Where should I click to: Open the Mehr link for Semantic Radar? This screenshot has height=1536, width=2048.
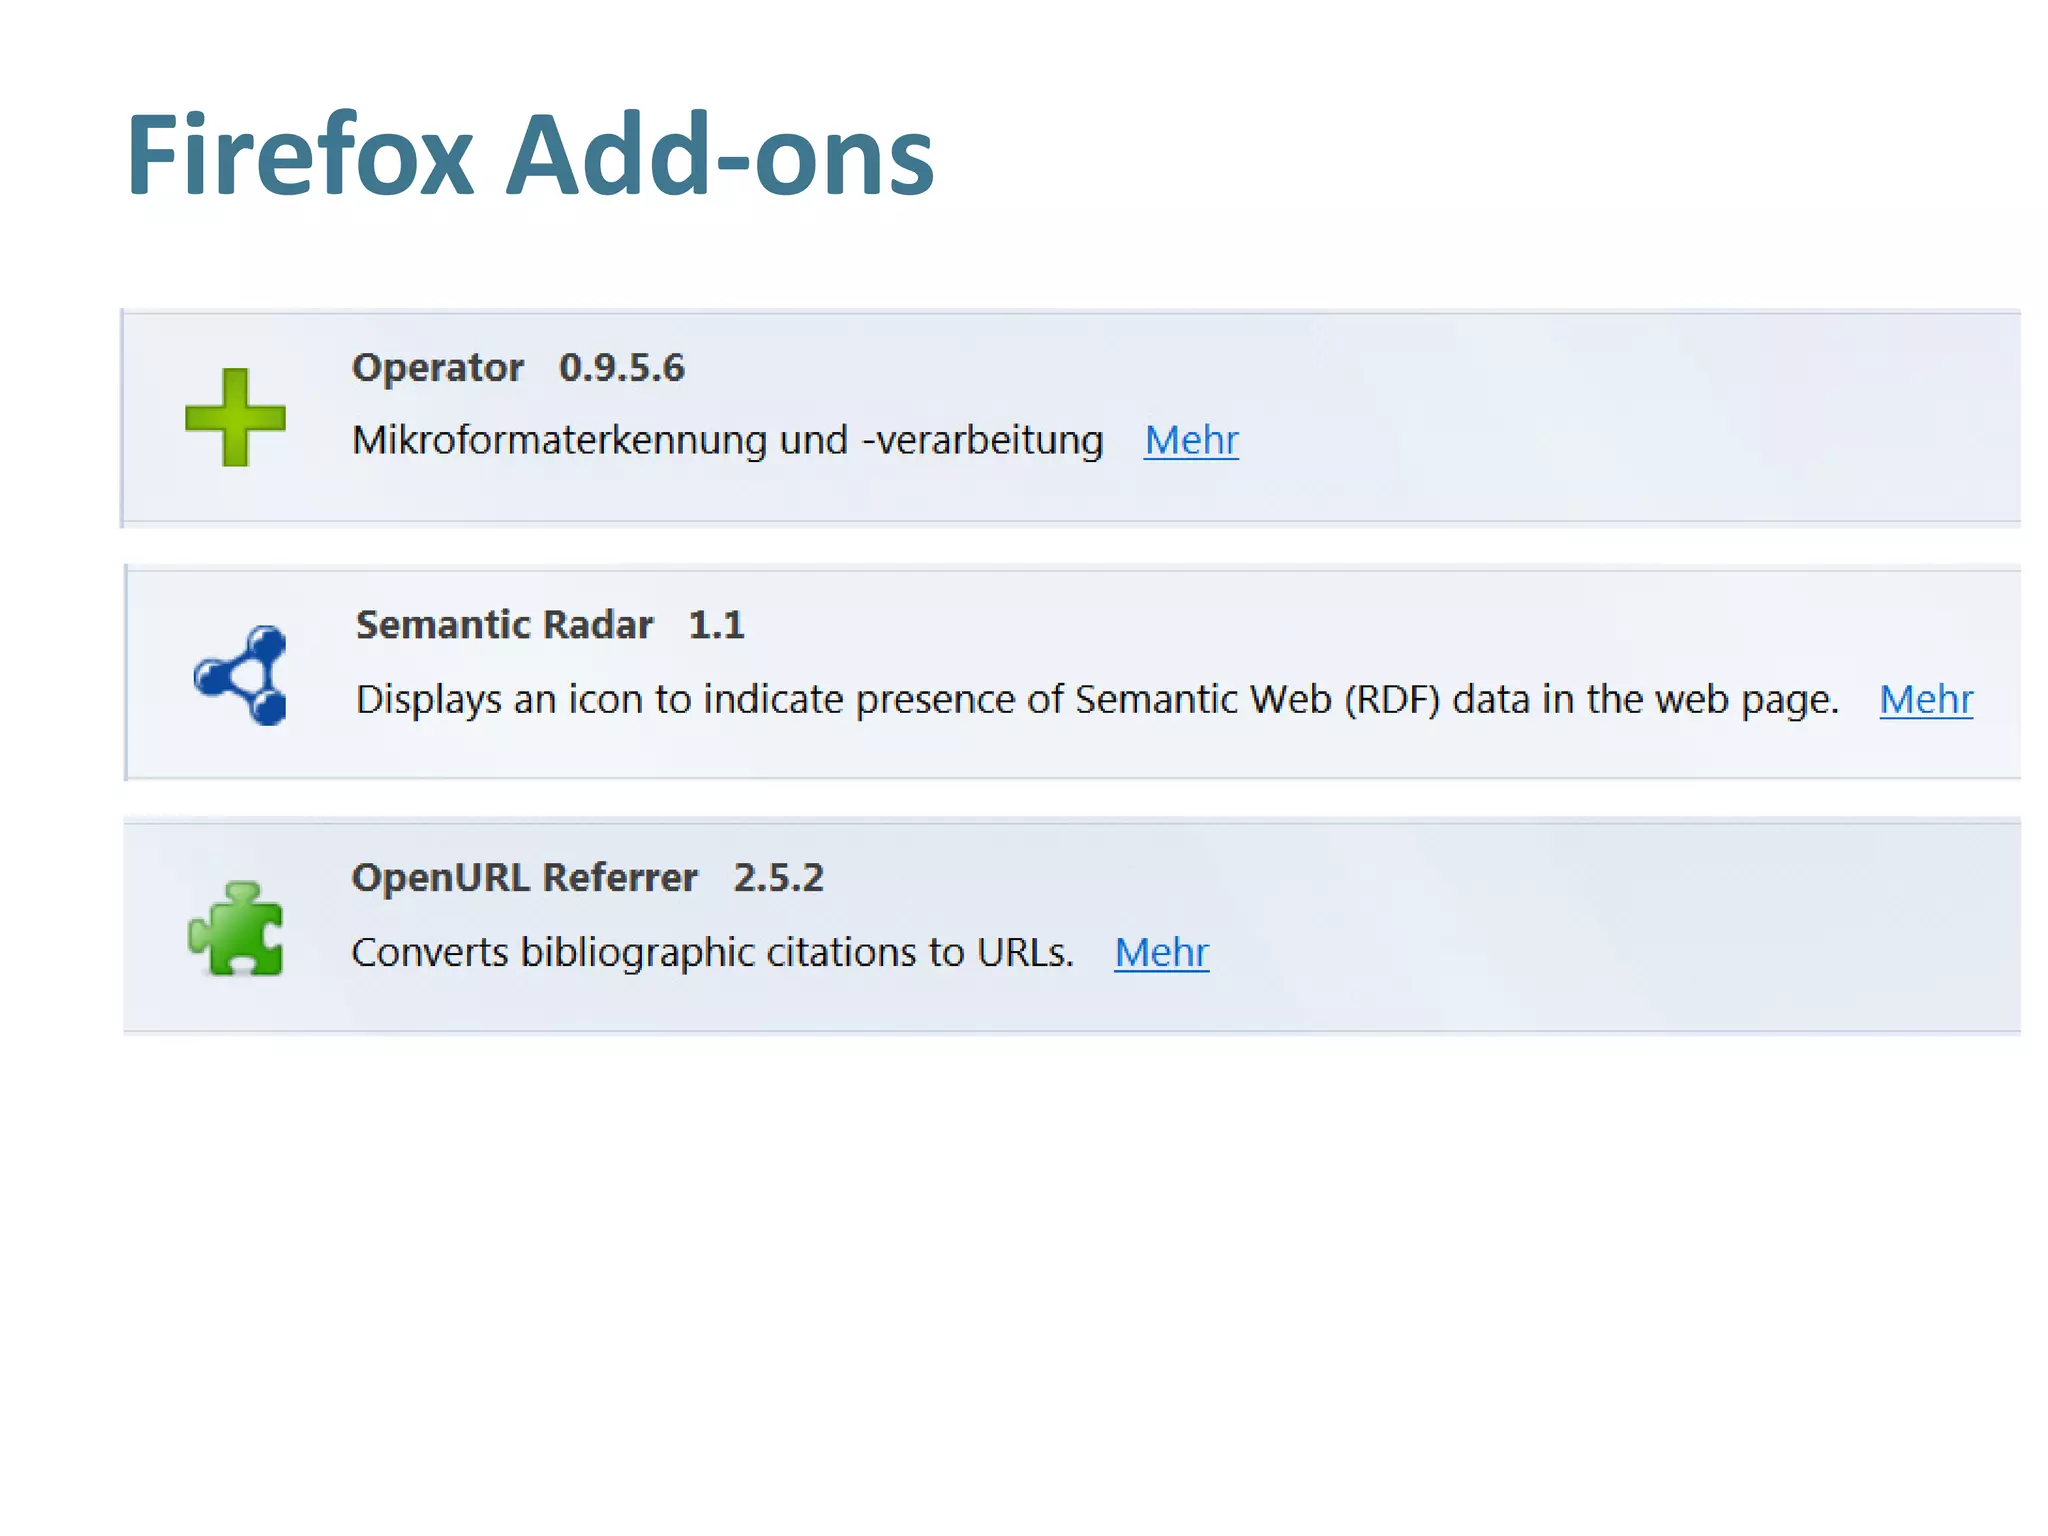pyautogui.click(x=1925, y=699)
